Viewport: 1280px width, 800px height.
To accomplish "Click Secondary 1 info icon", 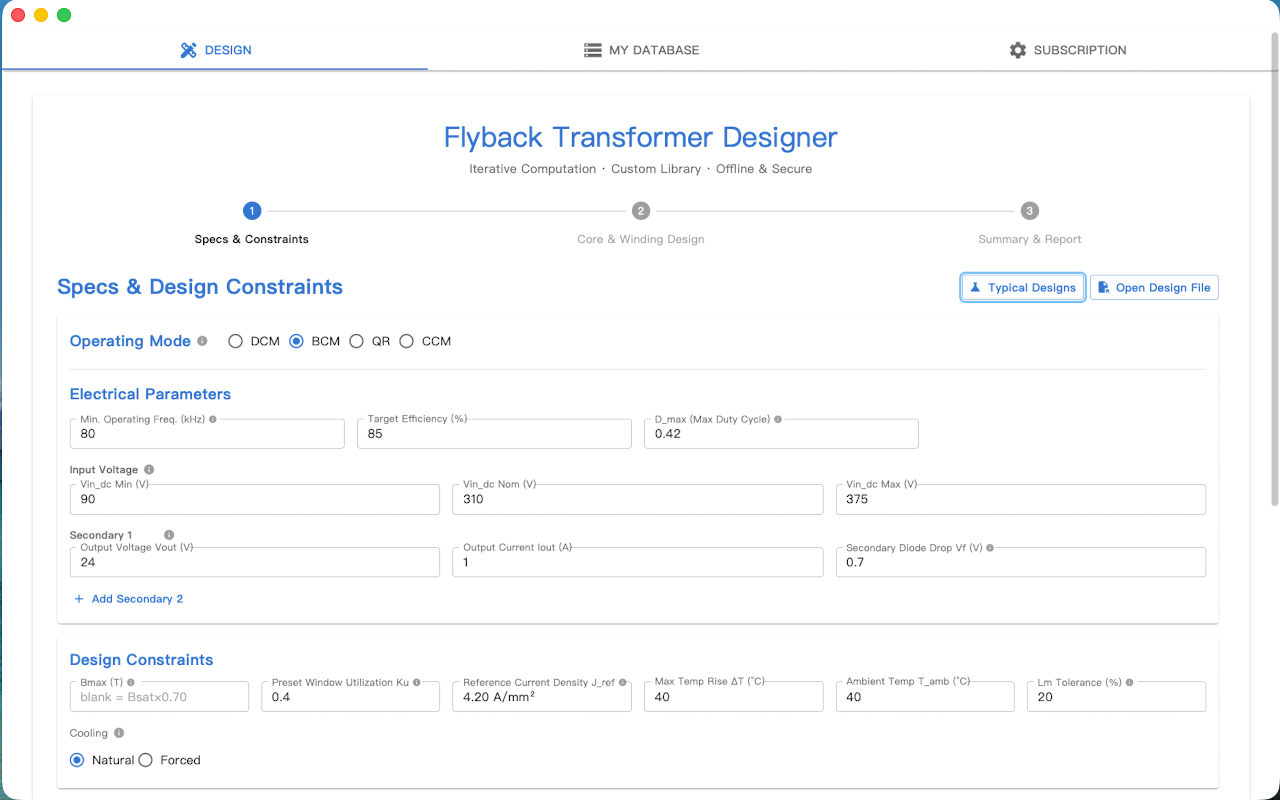I will (169, 535).
